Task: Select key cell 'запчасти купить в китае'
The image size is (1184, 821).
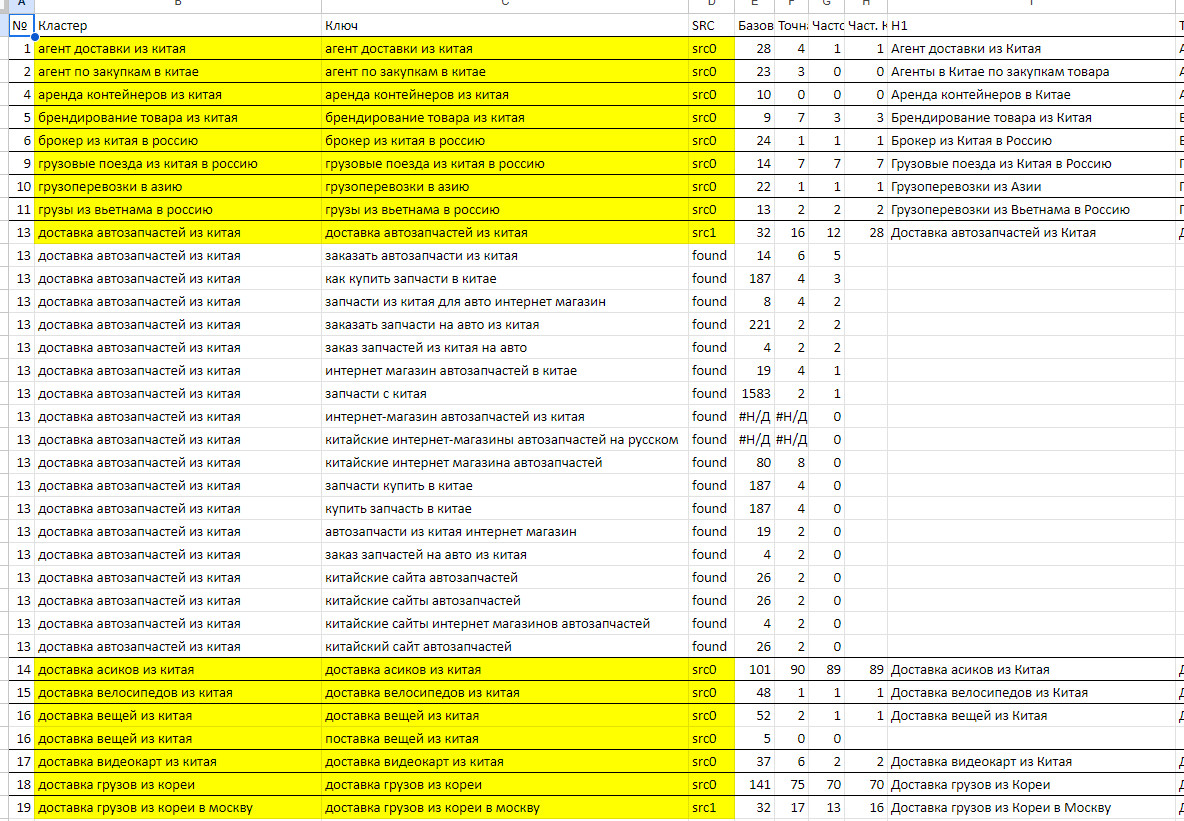Action: click(504, 486)
